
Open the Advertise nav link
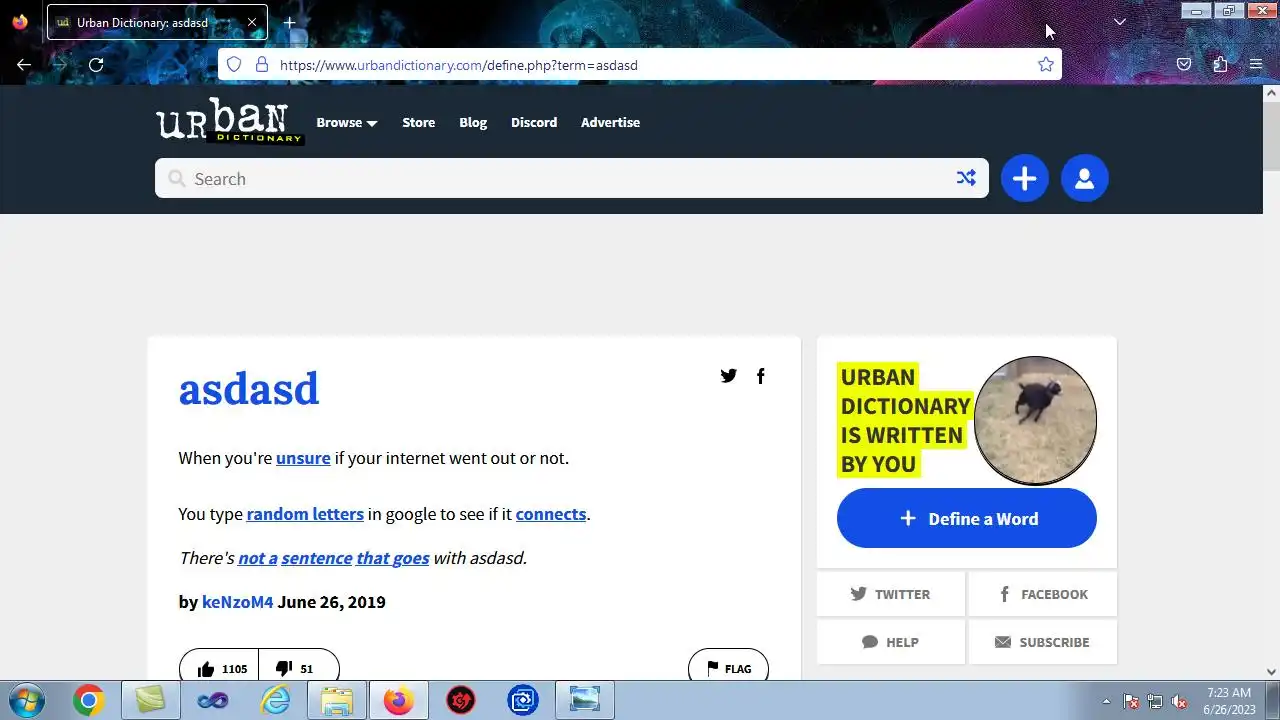coord(610,122)
